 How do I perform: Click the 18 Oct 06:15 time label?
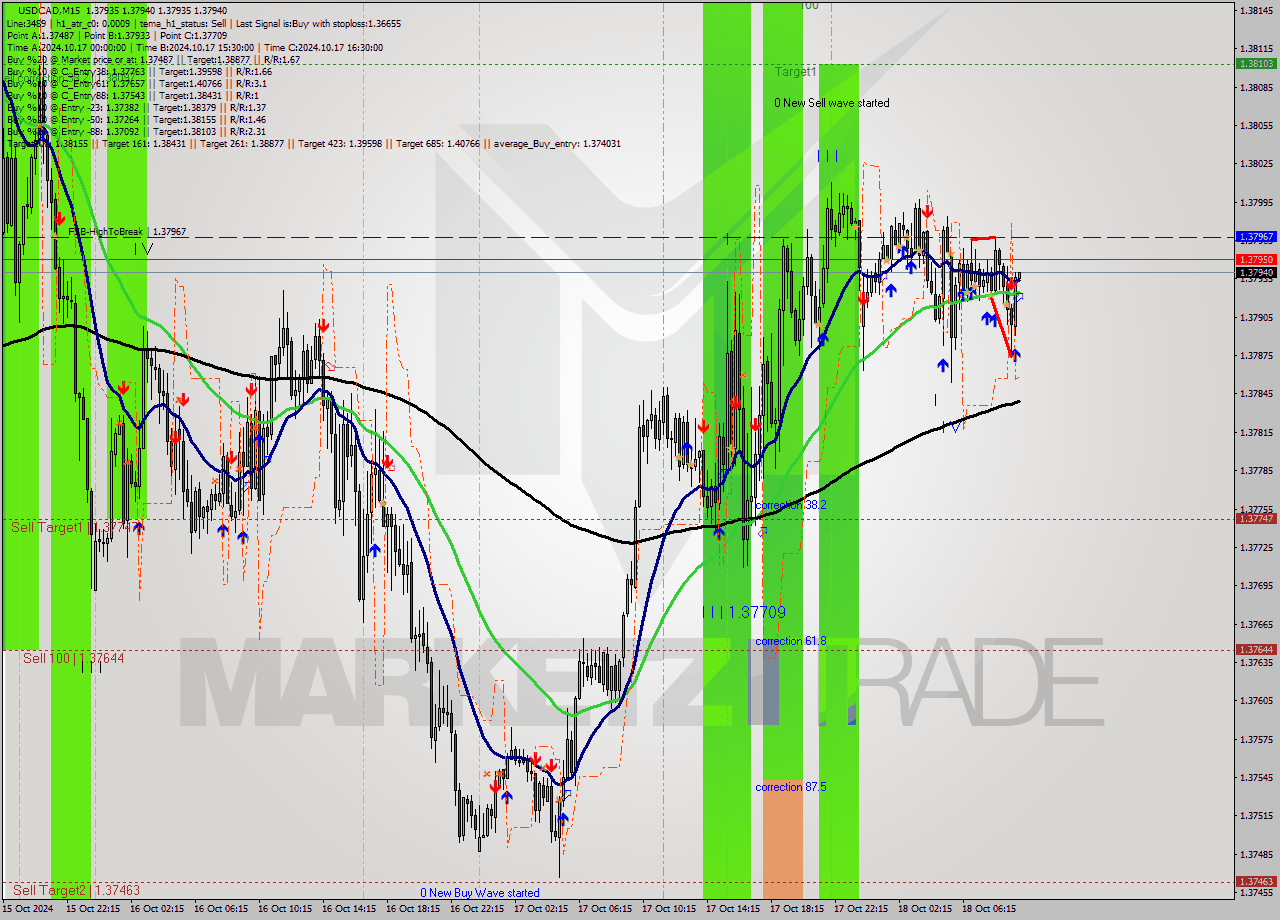click(988, 909)
